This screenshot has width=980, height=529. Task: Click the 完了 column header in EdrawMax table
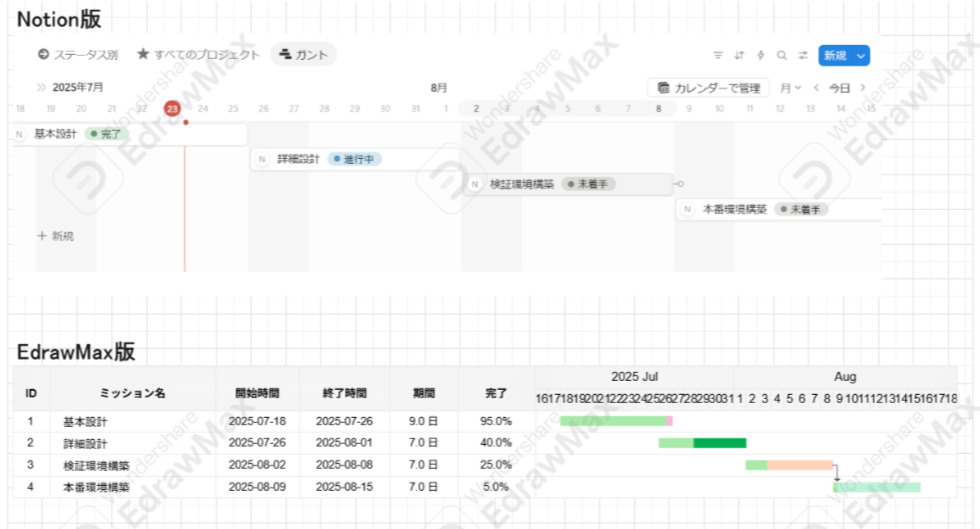(496, 393)
